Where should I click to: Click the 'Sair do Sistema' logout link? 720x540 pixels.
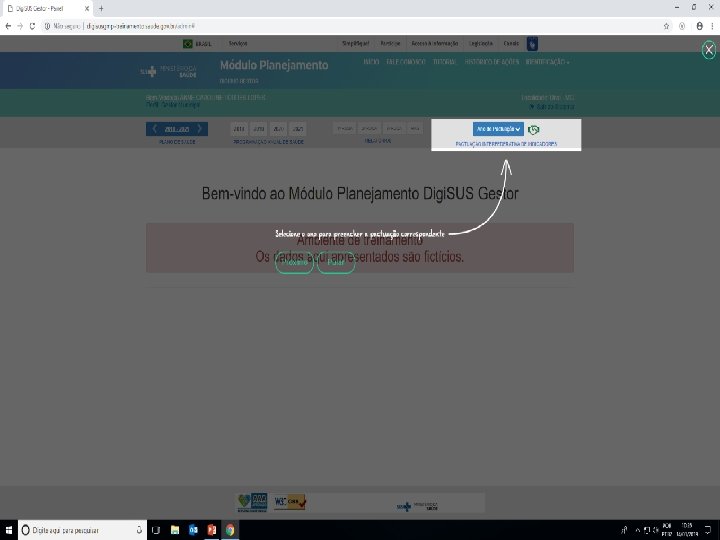[551, 107]
